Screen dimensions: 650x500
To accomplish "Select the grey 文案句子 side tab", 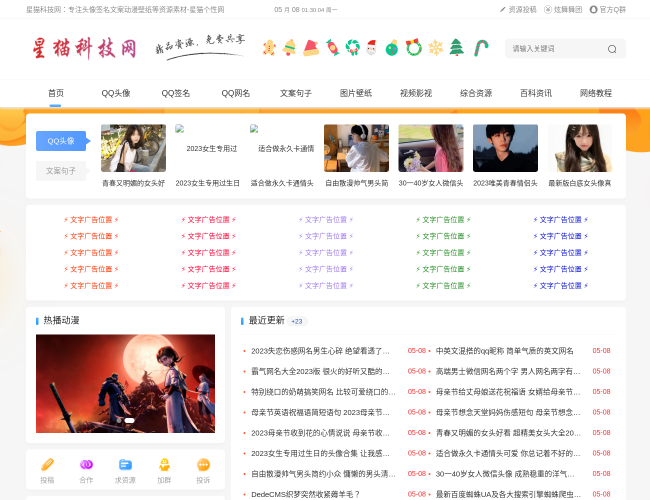I will point(61,171).
